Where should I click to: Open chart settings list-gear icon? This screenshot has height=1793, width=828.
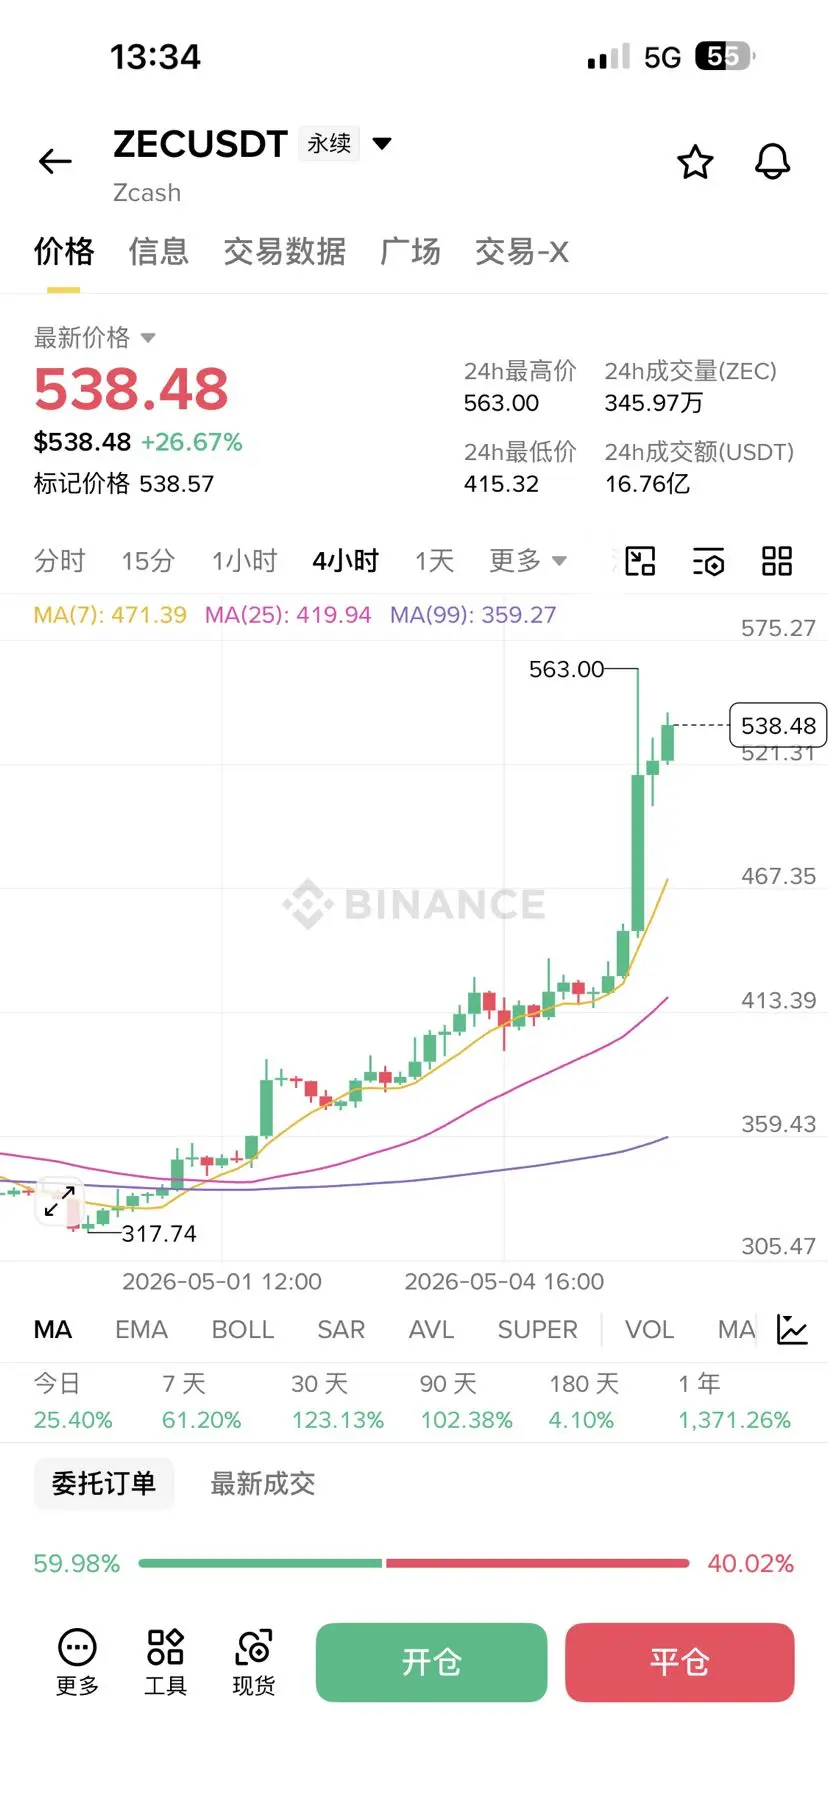pos(709,562)
